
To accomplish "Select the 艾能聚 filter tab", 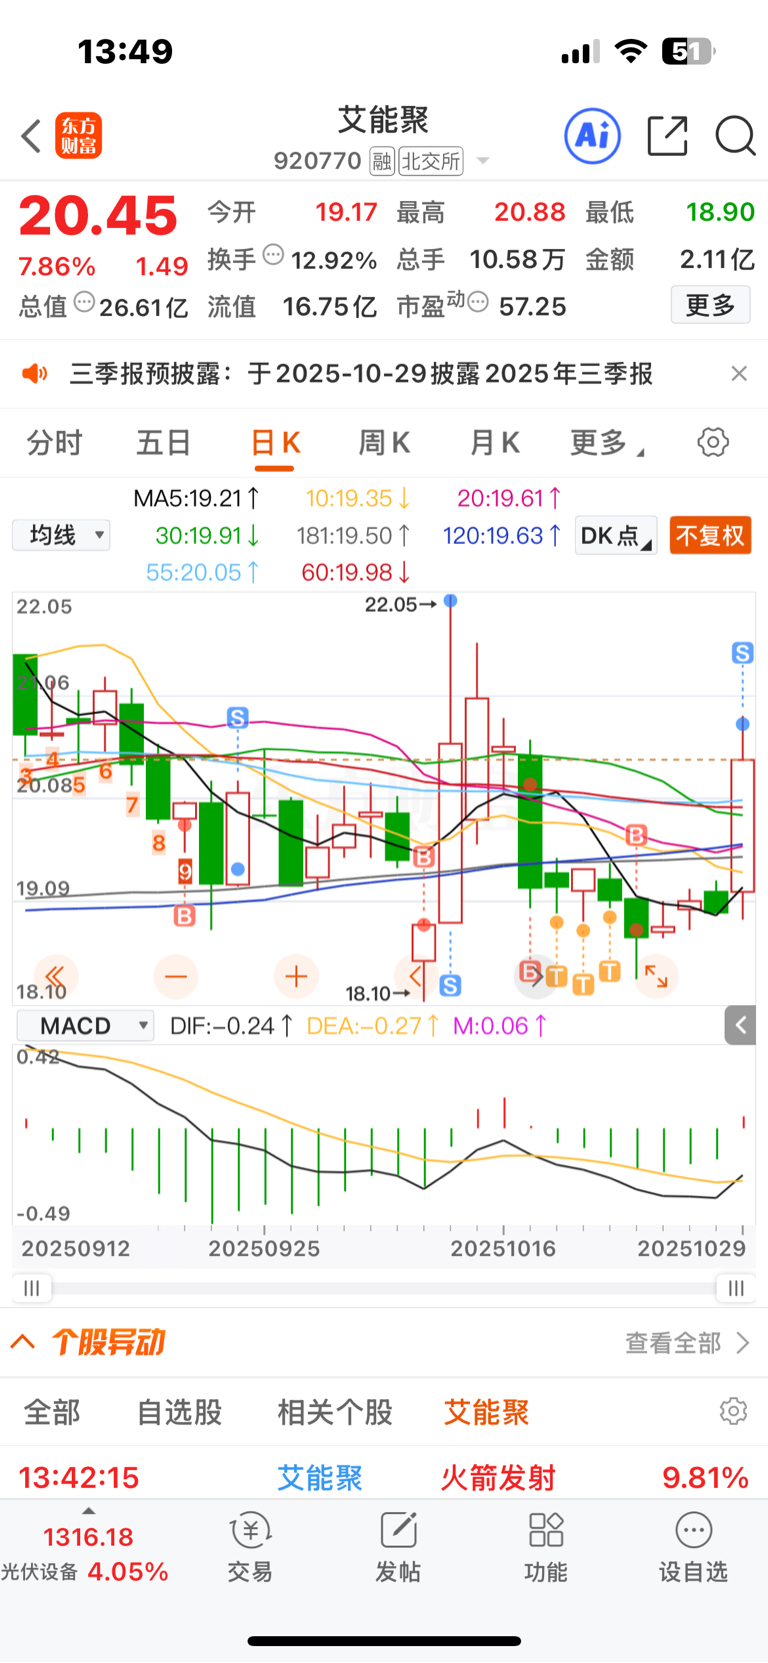I will click(486, 1412).
